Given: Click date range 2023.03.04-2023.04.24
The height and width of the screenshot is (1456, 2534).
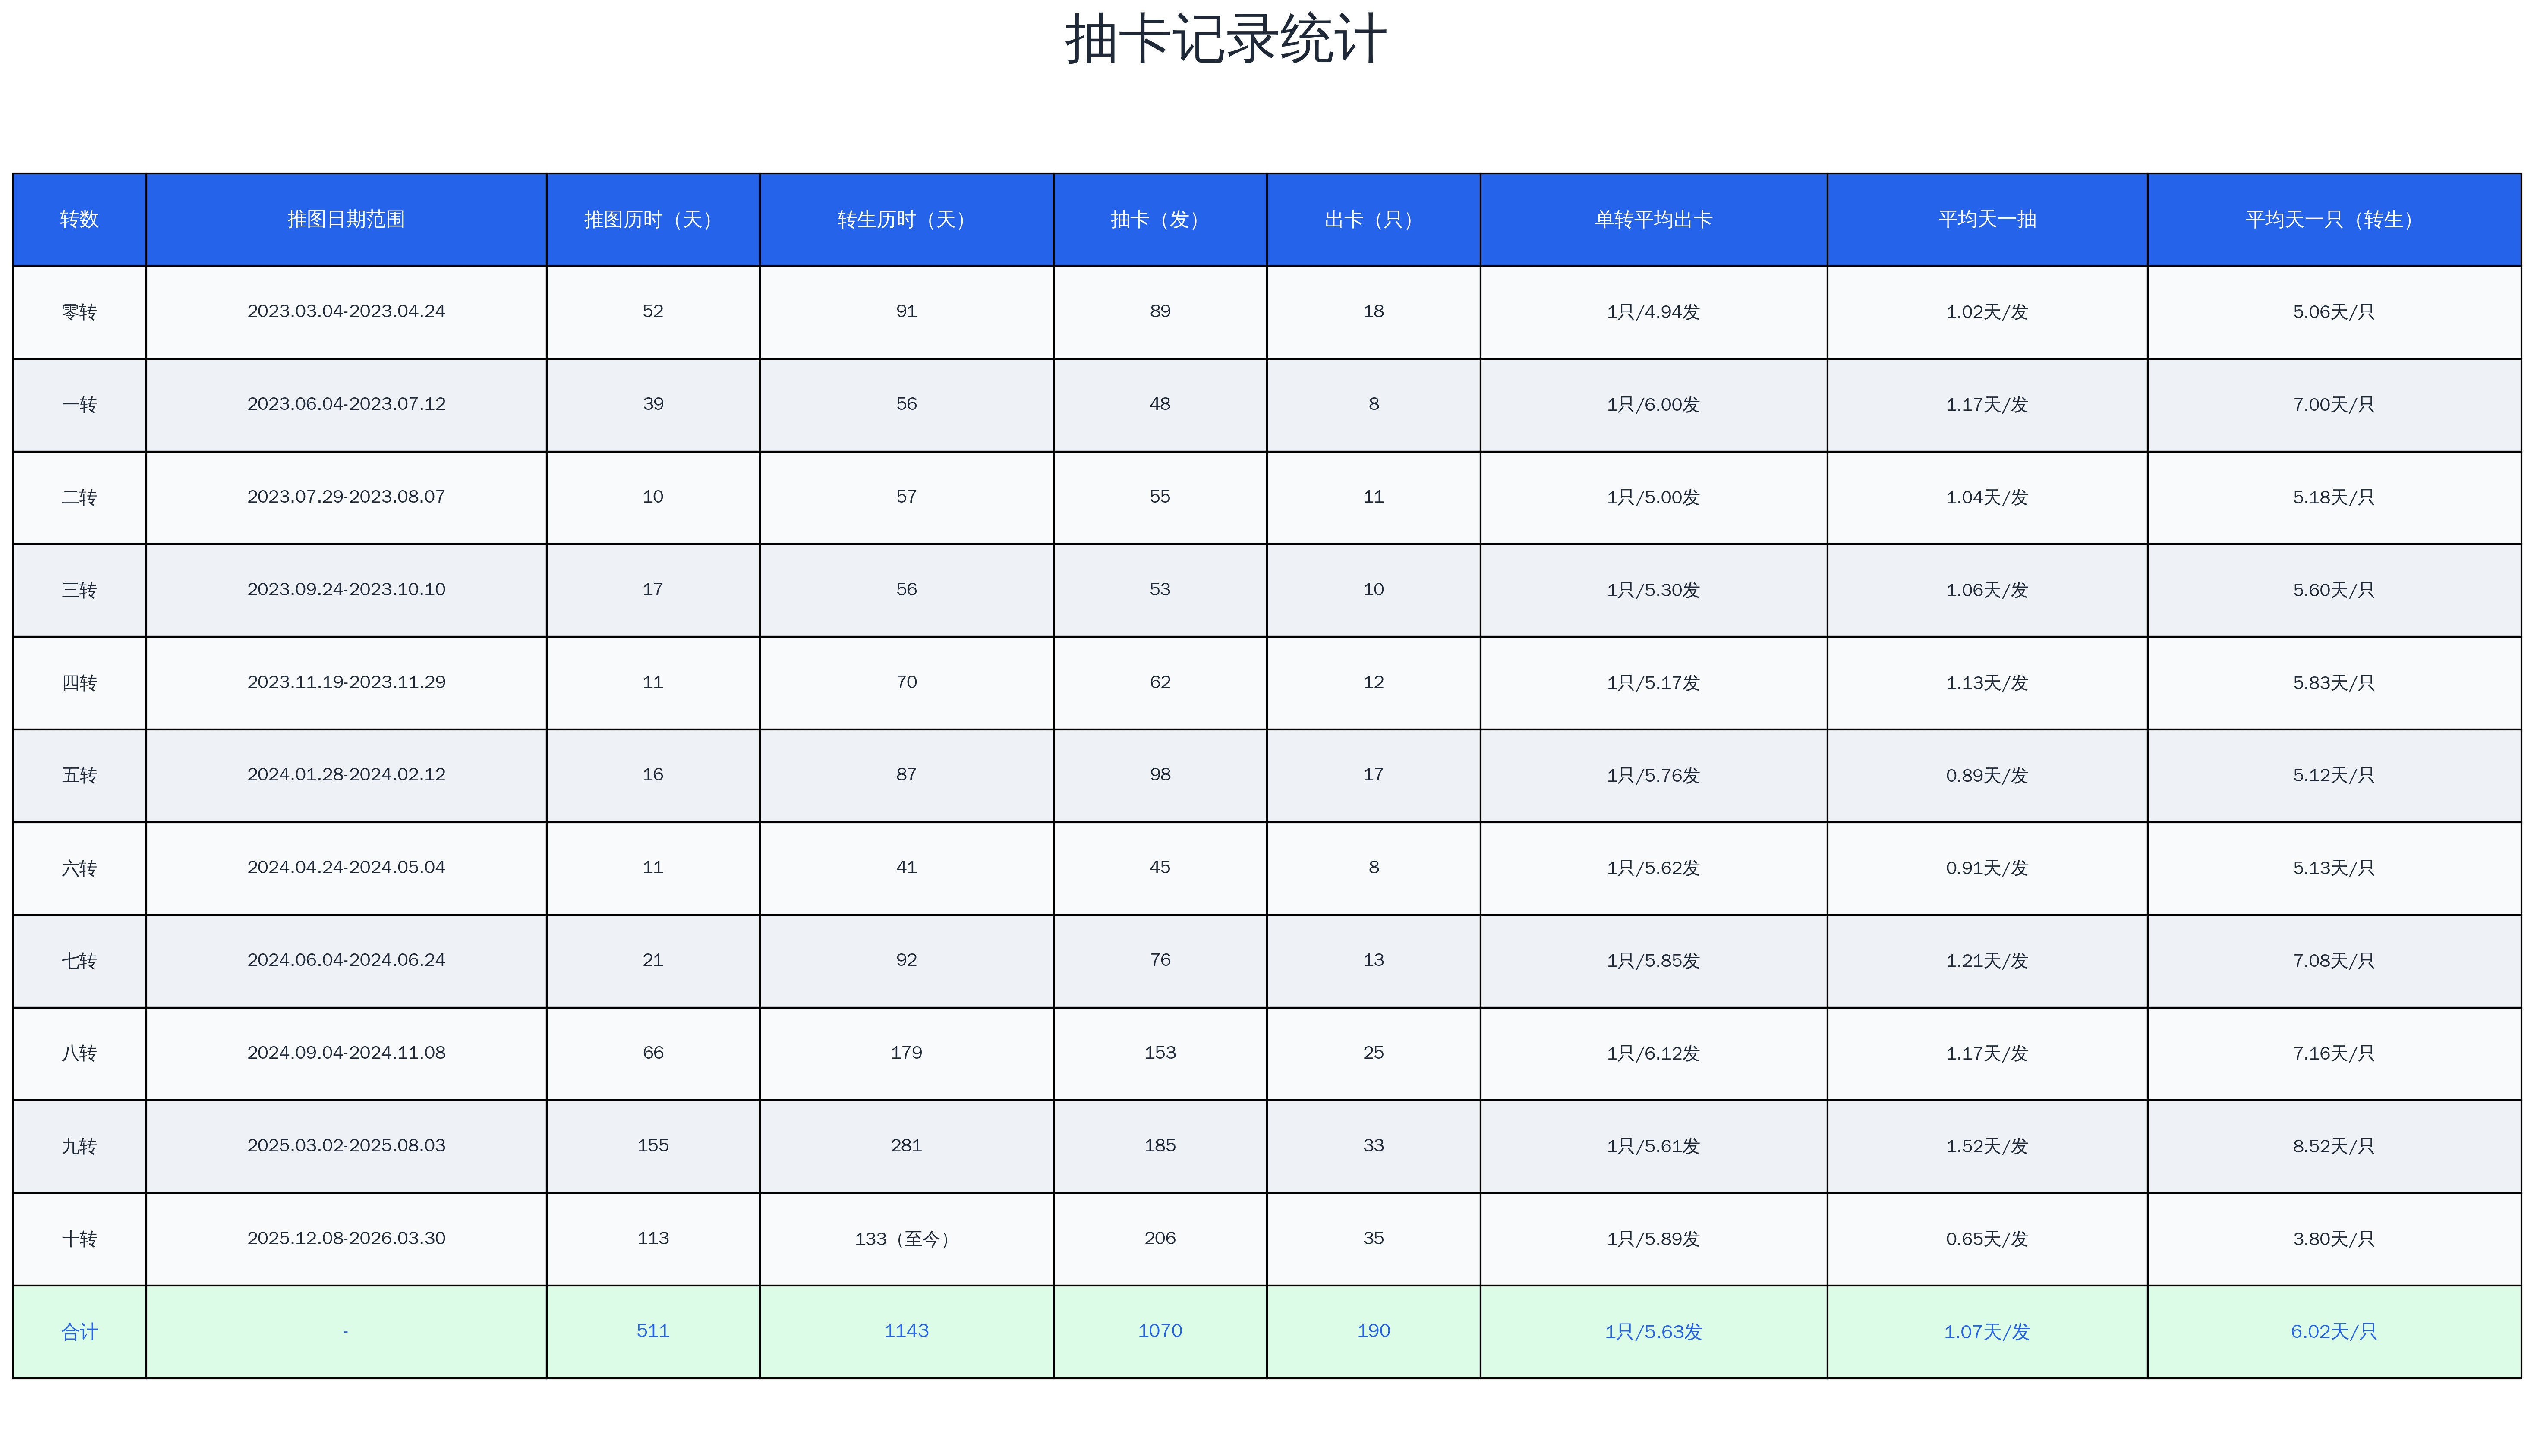Looking at the screenshot, I should (346, 312).
